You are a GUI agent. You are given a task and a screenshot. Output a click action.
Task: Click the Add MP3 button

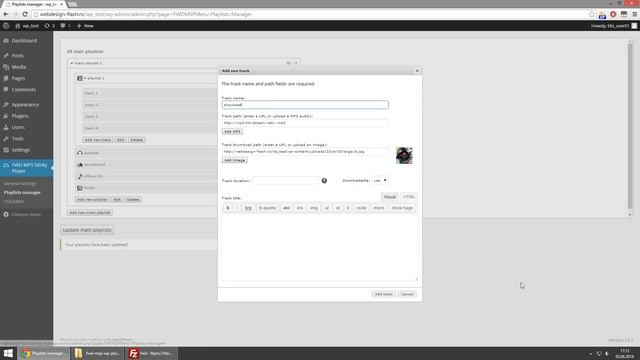[x=232, y=131]
